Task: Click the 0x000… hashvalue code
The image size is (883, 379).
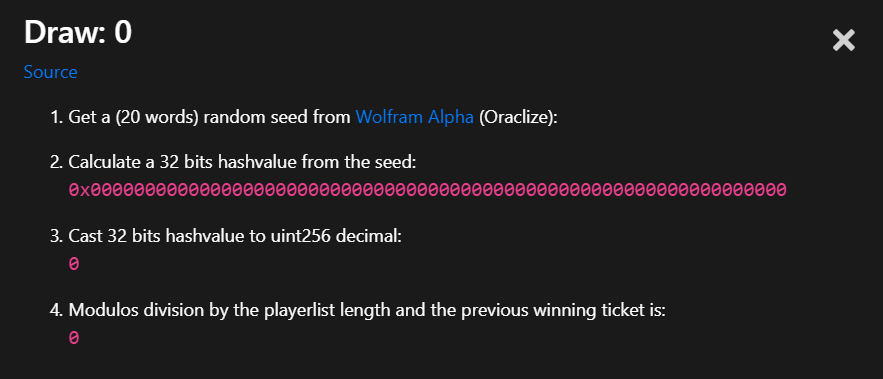Action: pyautogui.click(x=427, y=190)
